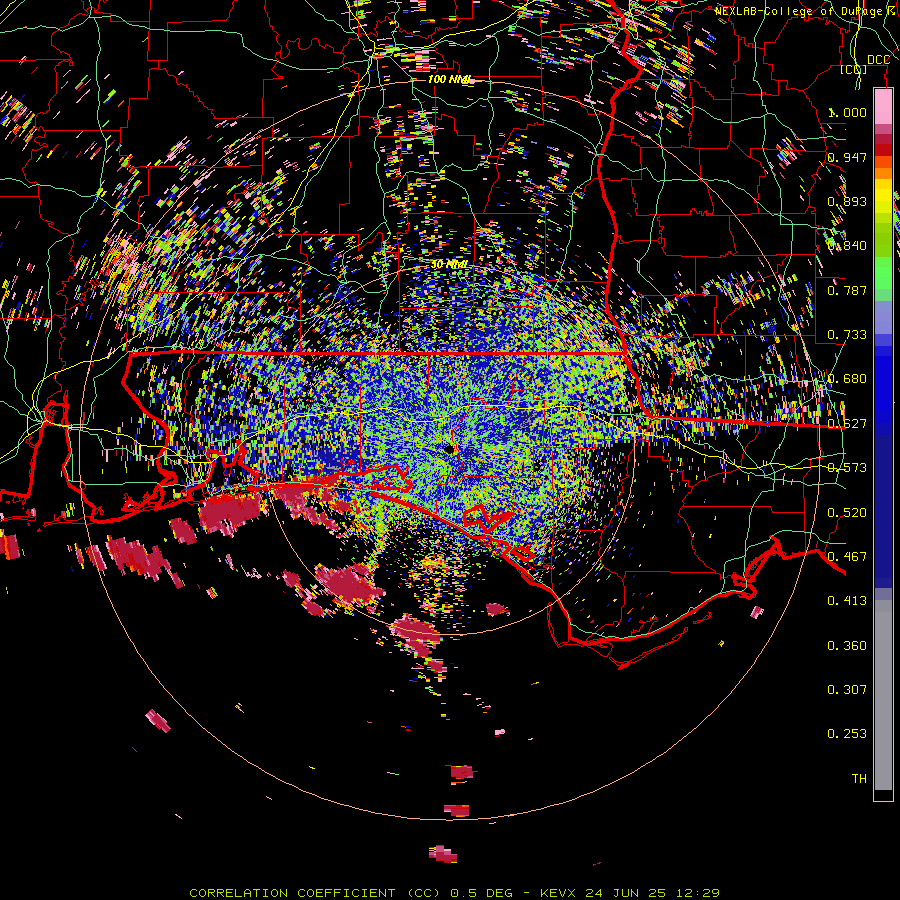Click the 0.253 color scale label
Image resolution: width=900 pixels, height=900 pixels.
click(847, 734)
